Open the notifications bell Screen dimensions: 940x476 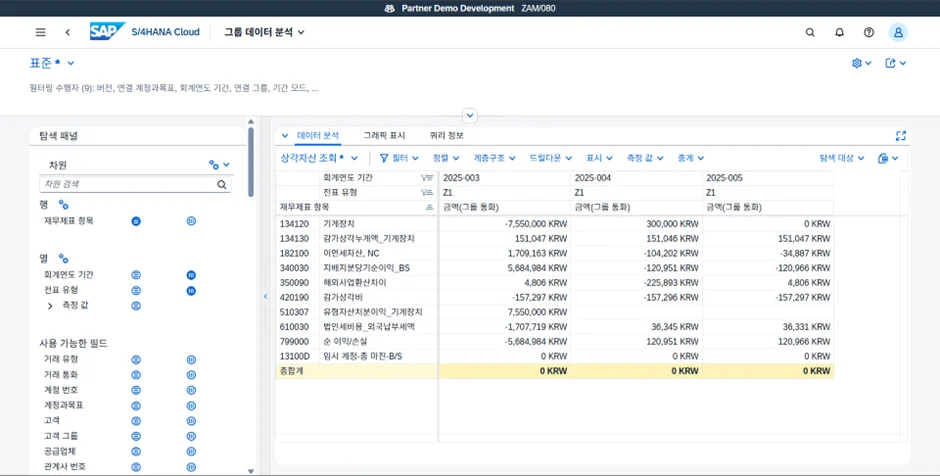click(x=839, y=32)
